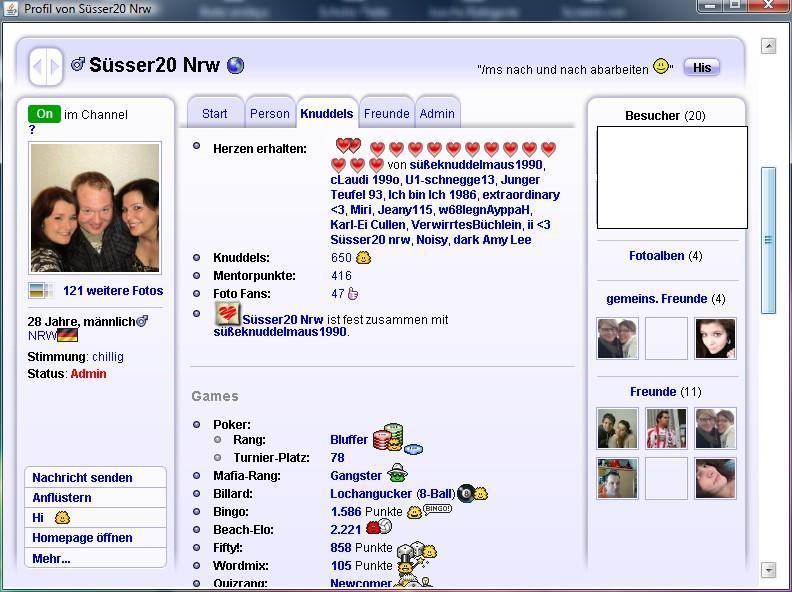Expand the Mehr... options
Image resolution: width=792 pixels, height=592 pixels.
click(x=51, y=558)
